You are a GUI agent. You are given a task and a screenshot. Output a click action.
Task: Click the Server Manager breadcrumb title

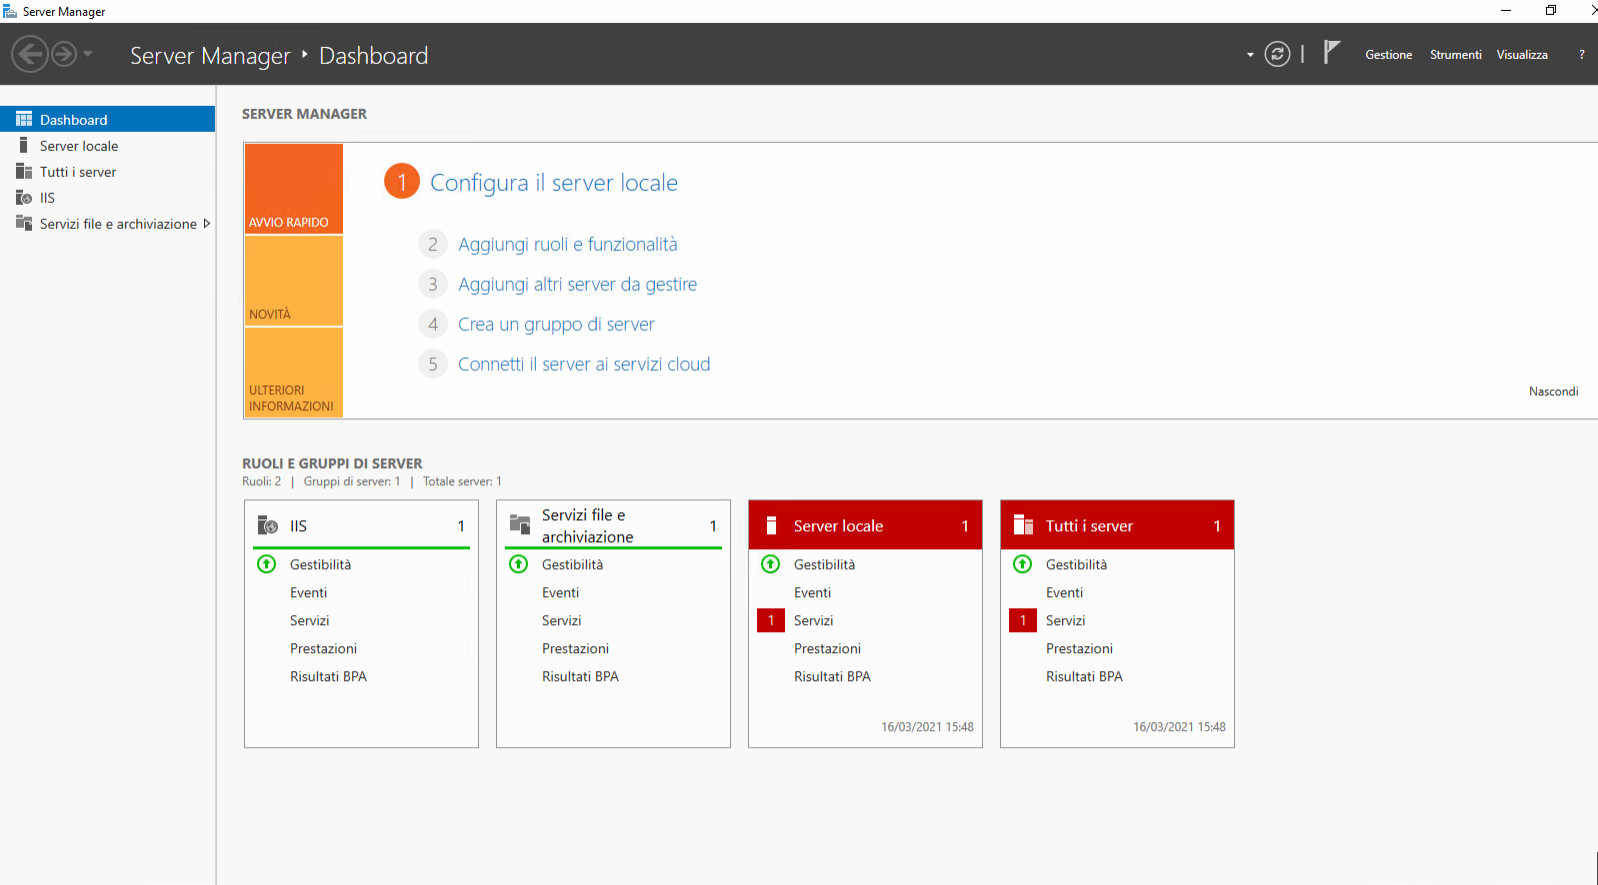(x=210, y=56)
